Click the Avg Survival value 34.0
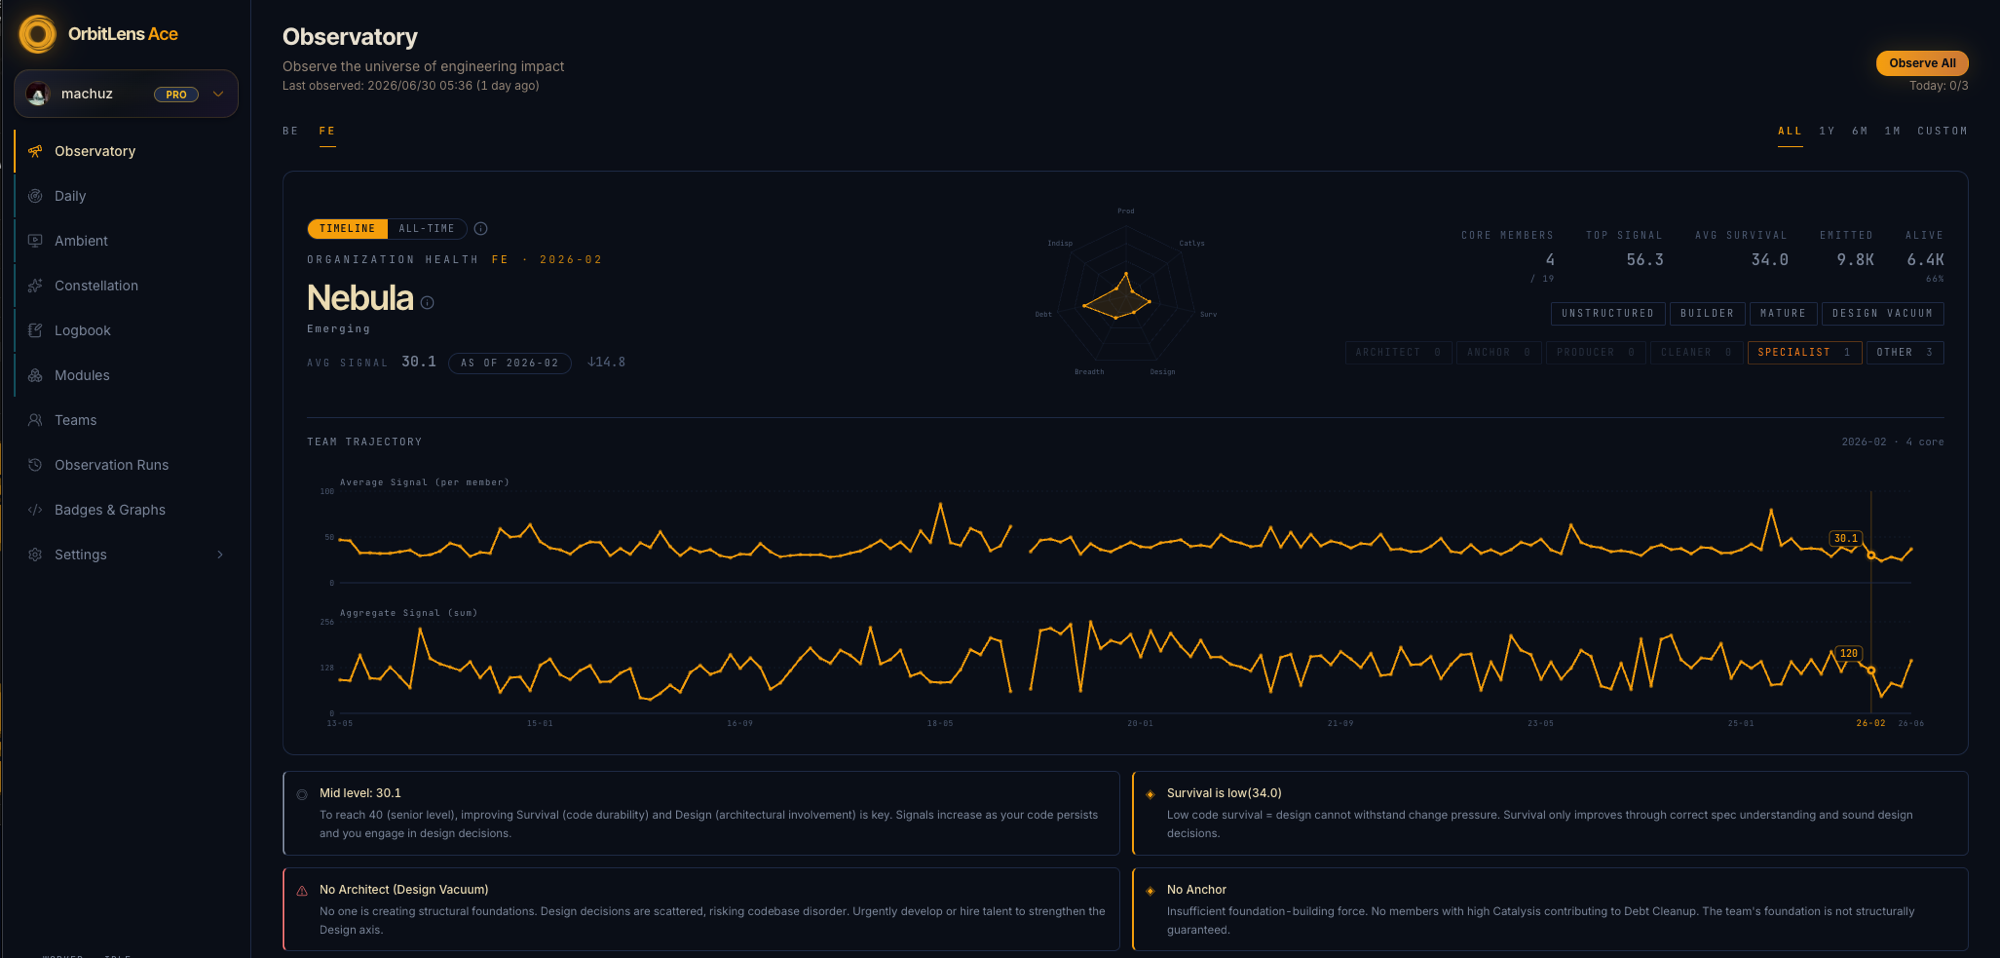Screen dimensions: 2000x958 pos(1769,260)
